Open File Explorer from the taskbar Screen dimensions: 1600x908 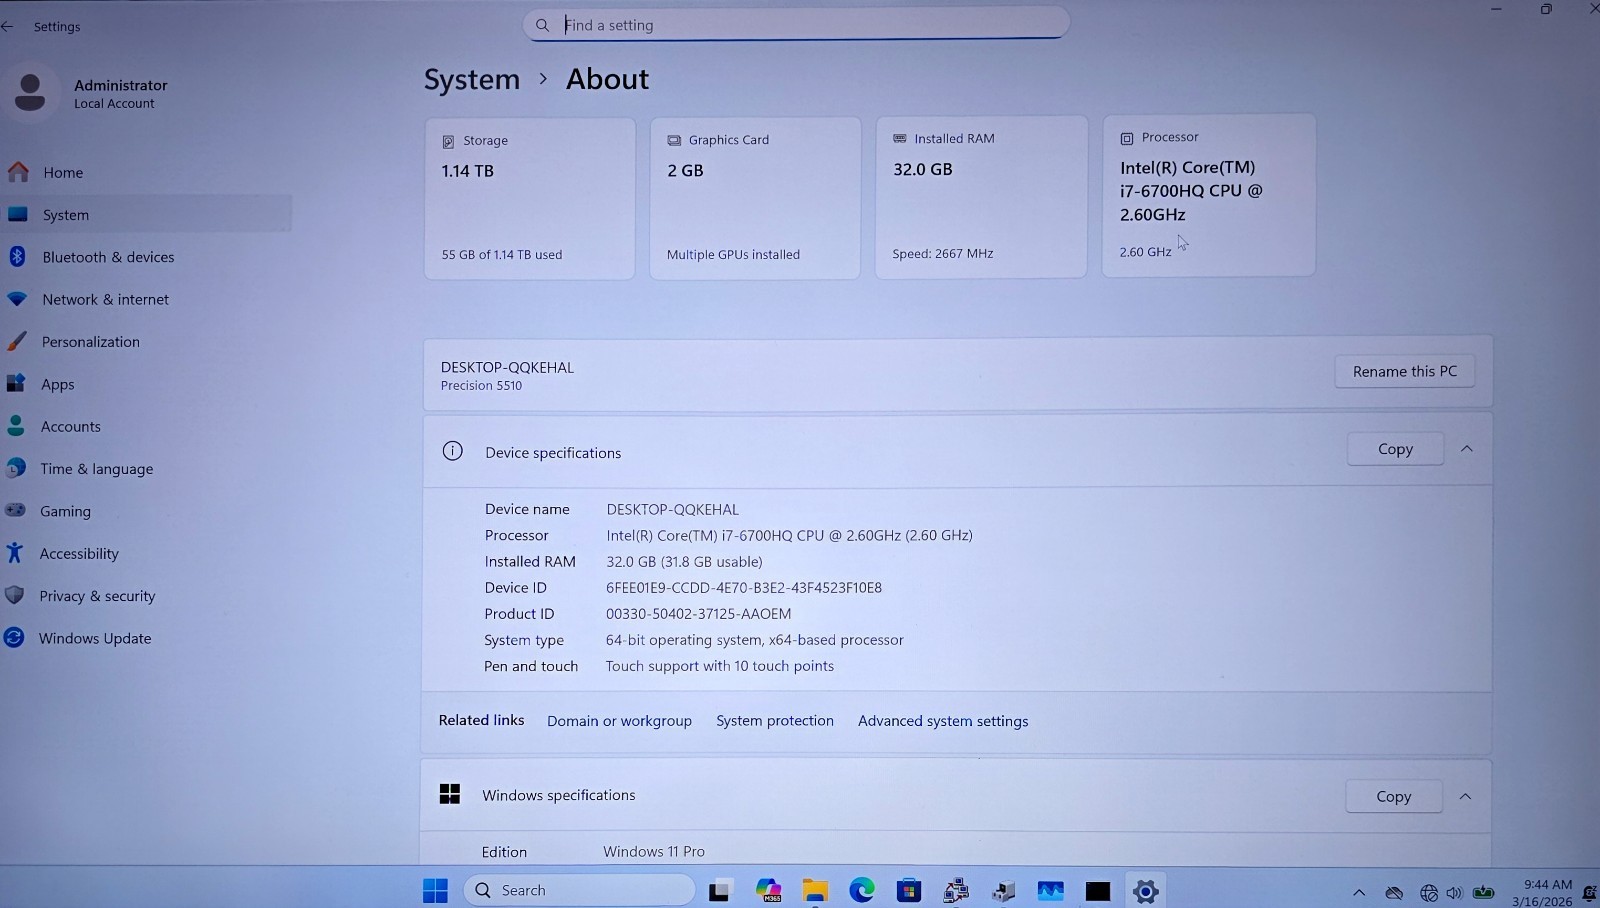(815, 890)
